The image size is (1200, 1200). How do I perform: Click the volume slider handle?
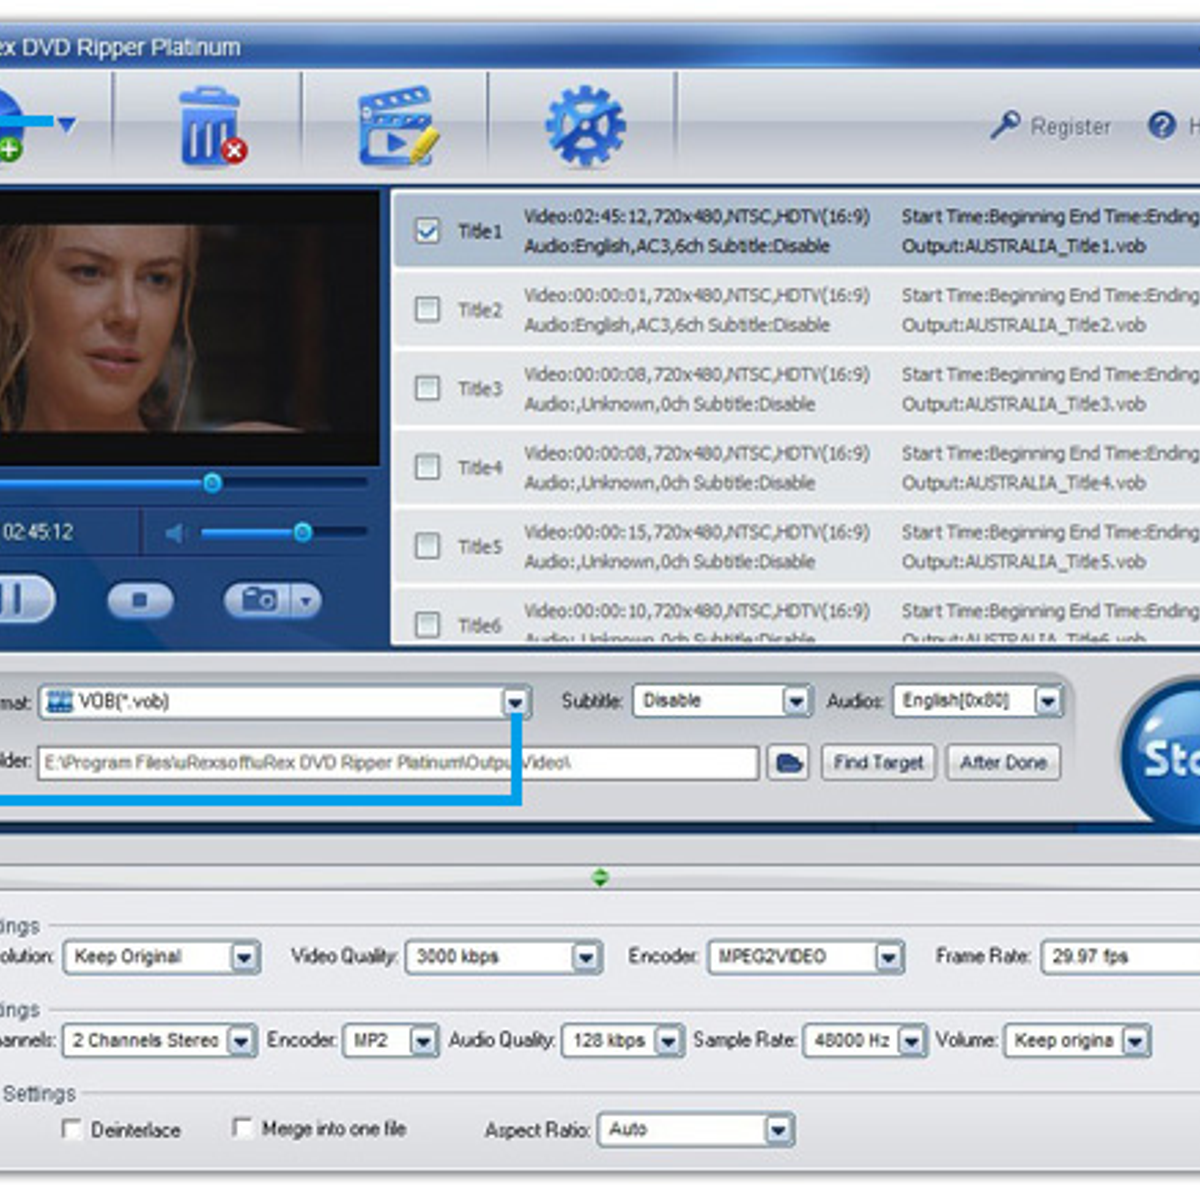(302, 533)
